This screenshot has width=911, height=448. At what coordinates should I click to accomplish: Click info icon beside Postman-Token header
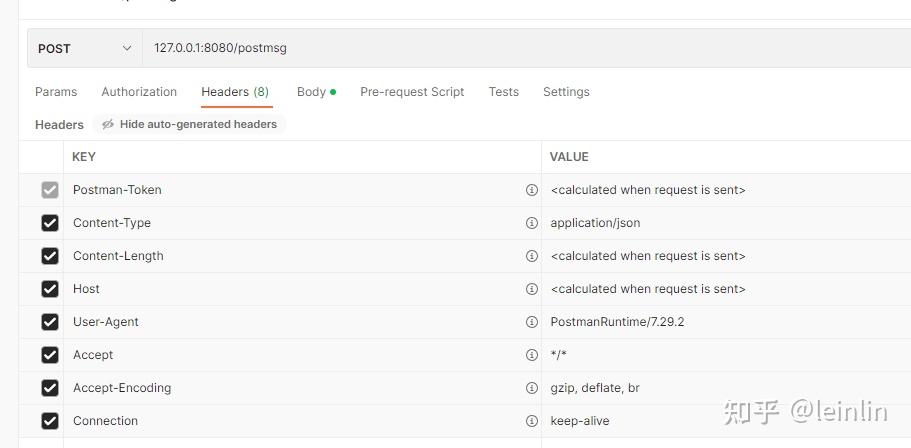click(x=532, y=190)
